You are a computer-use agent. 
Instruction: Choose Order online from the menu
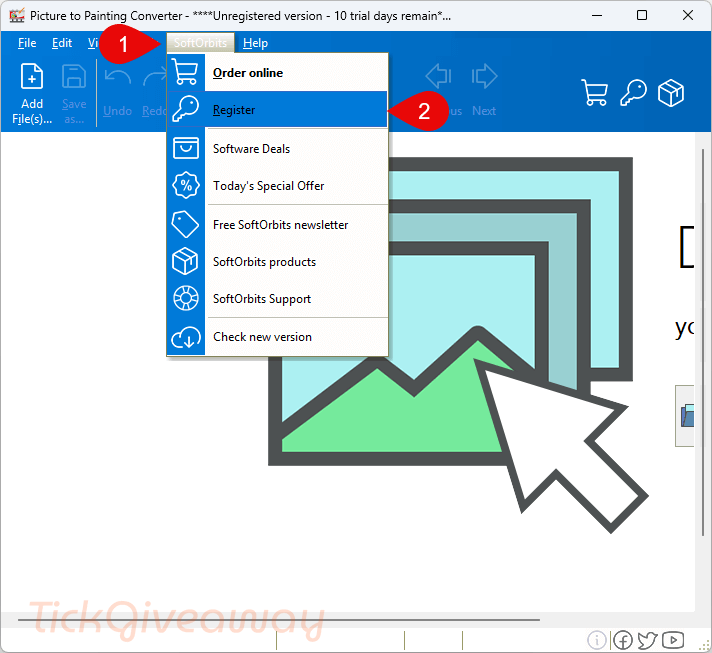(277, 73)
